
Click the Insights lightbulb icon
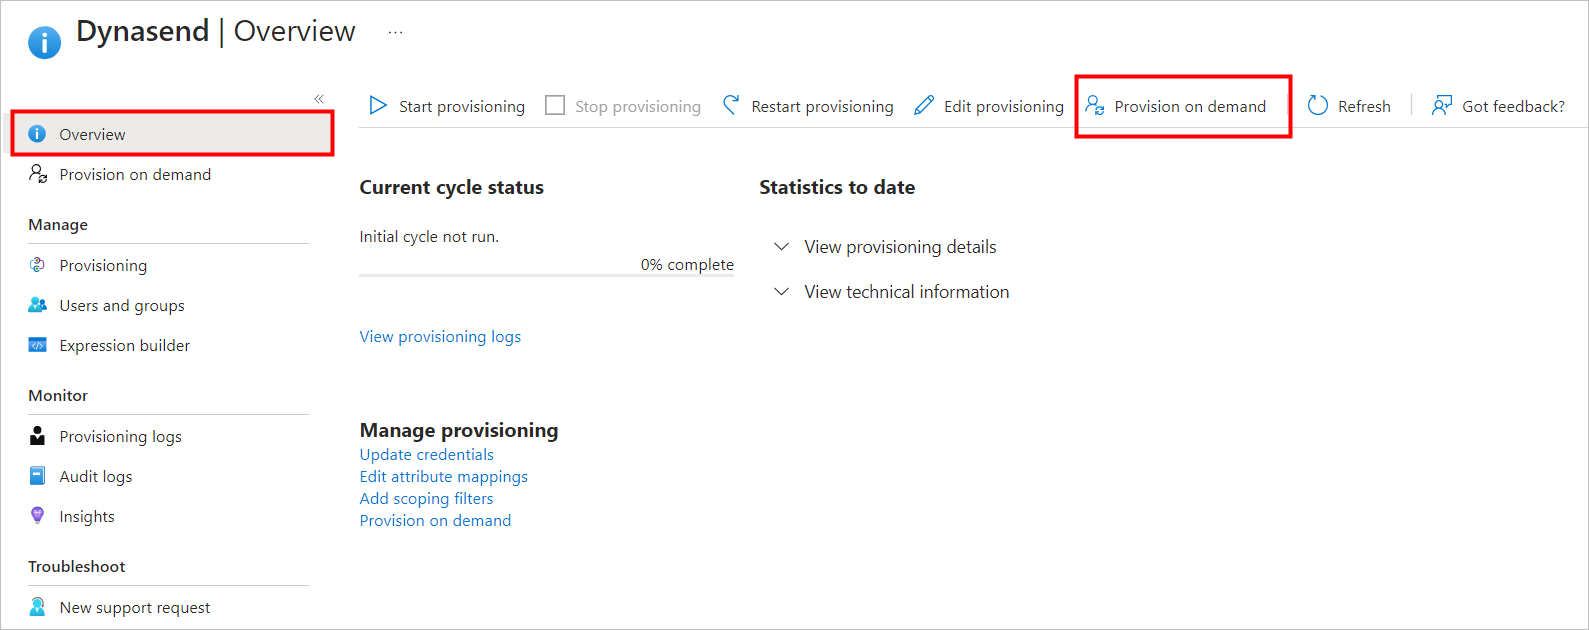coord(37,515)
